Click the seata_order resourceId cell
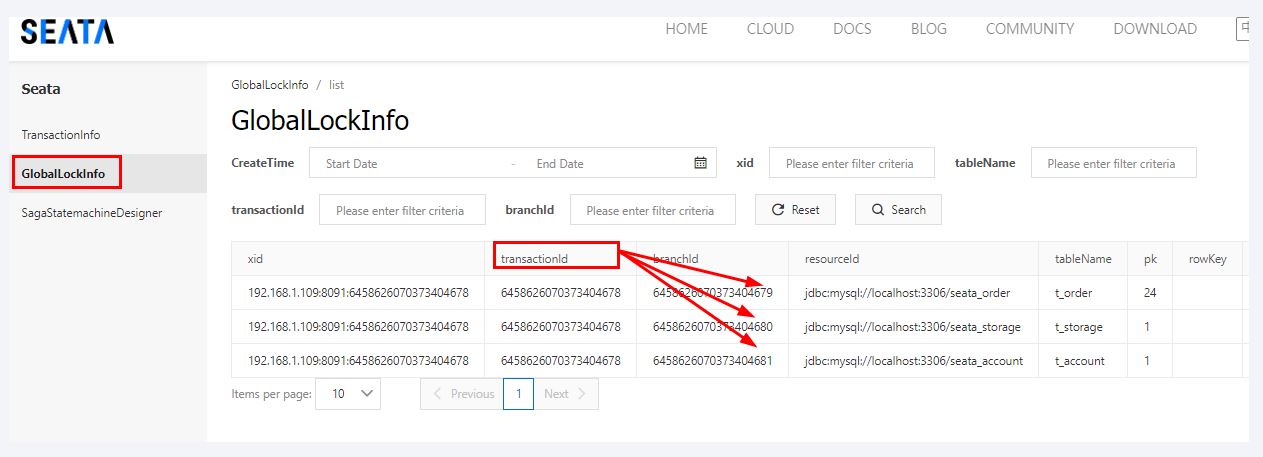This screenshot has width=1263, height=457. click(913, 293)
